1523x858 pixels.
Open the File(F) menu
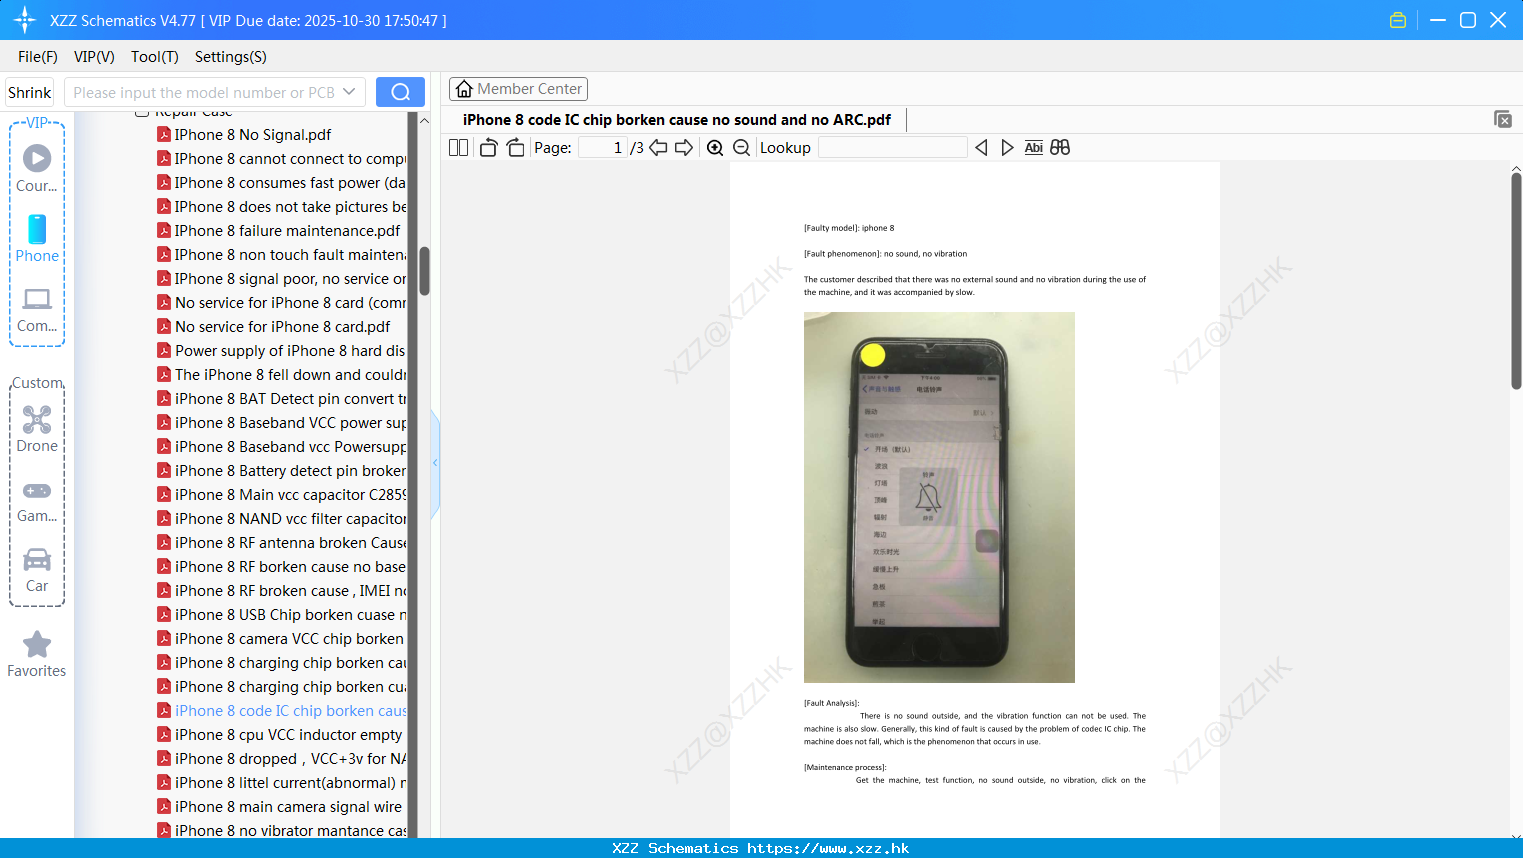point(38,57)
